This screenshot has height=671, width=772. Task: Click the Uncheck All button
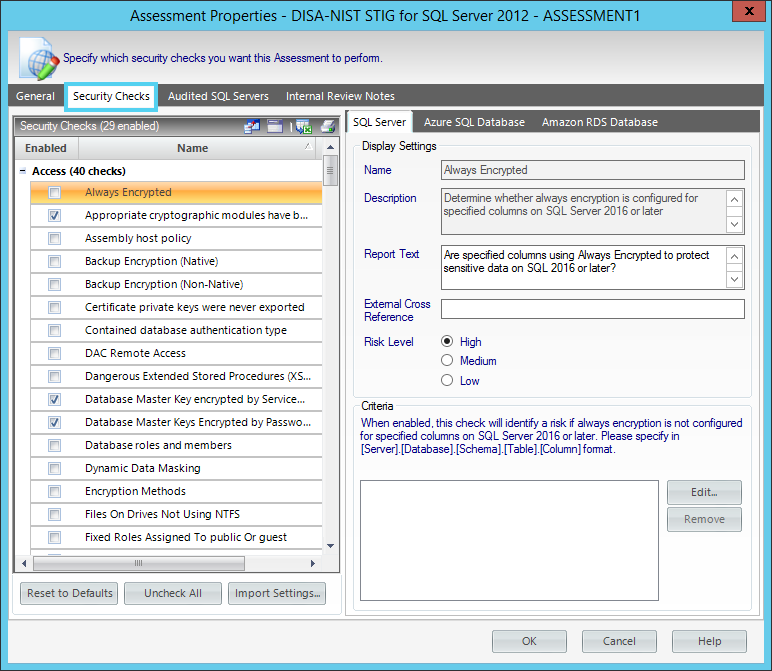(x=173, y=593)
